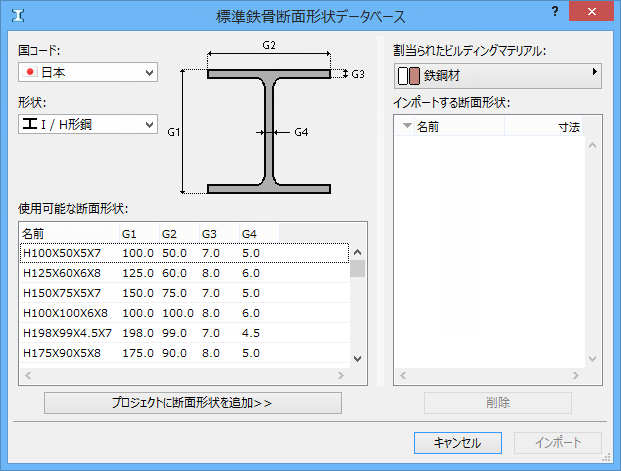Viewport: 621px width, 471px height.
Task: Click the sort triangle in import list header
Action: [x=407, y=126]
